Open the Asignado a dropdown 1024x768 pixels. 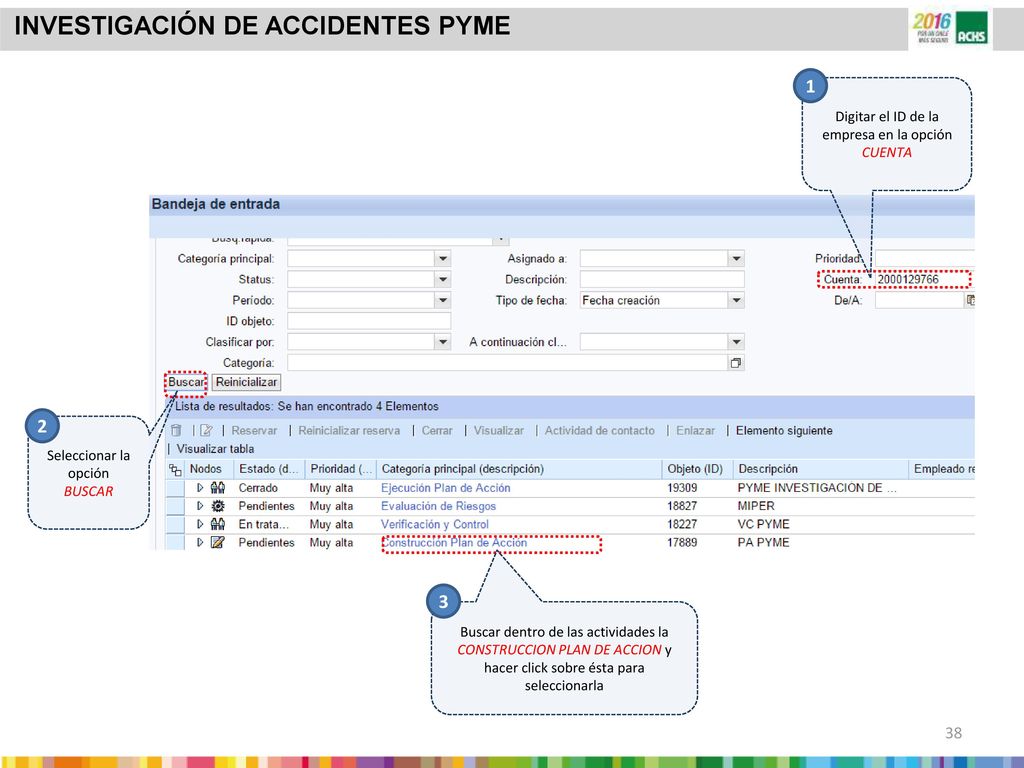coord(736,259)
